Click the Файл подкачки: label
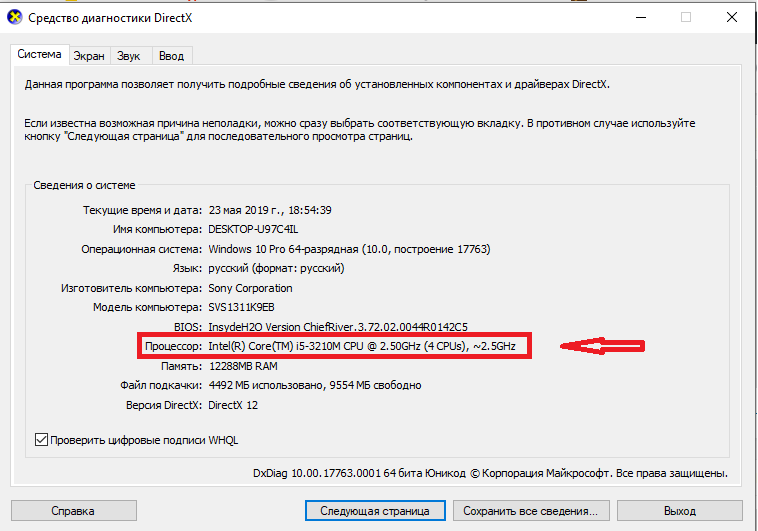 coord(161,385)
